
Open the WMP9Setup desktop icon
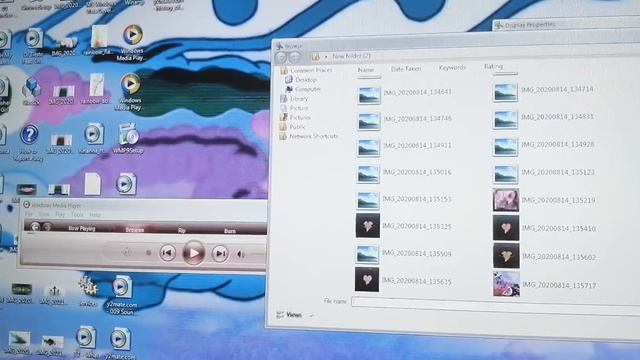click(128, 139)
